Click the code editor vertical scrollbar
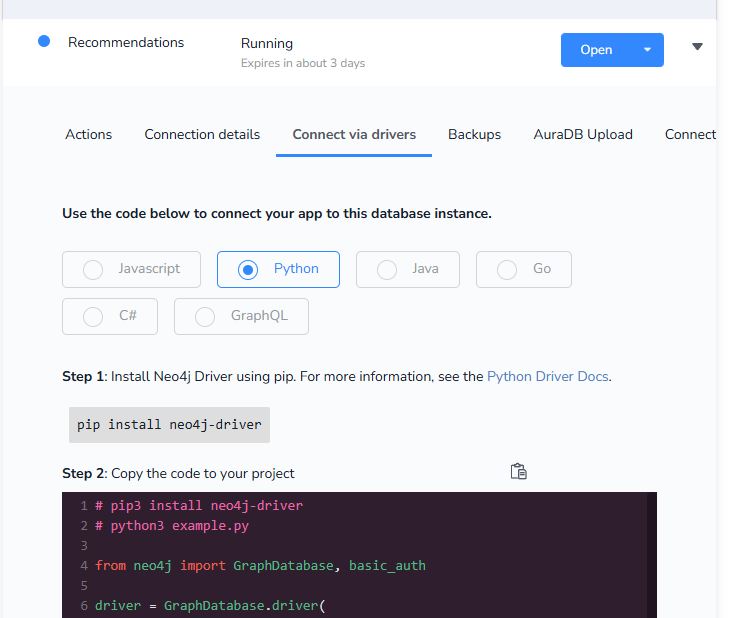Viewport: 738px width, 618px height. pyautogui.click(x=652, y=555)
